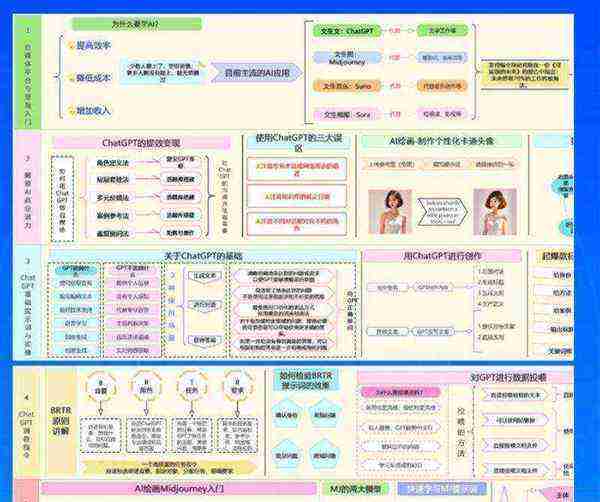Click the 'AI绘画-制作个性化卡通头像' heading

click(x=442, y=141)
